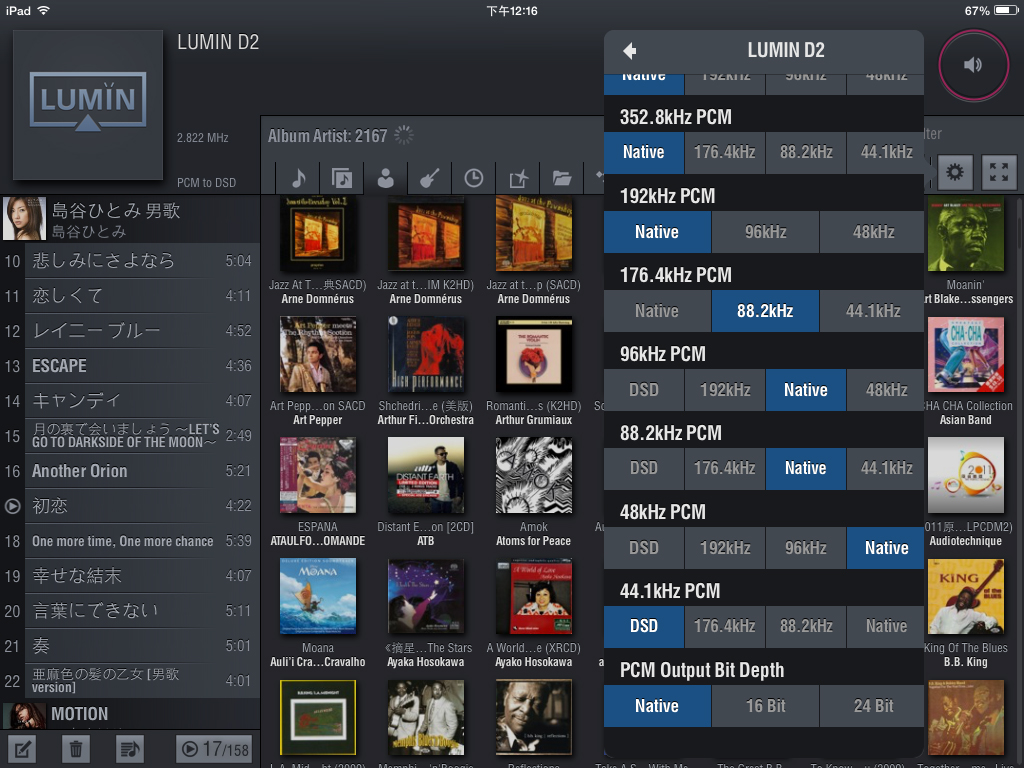Open the clock (year) browse icon
1024x768 pixels.
click(x=473, y=178)
